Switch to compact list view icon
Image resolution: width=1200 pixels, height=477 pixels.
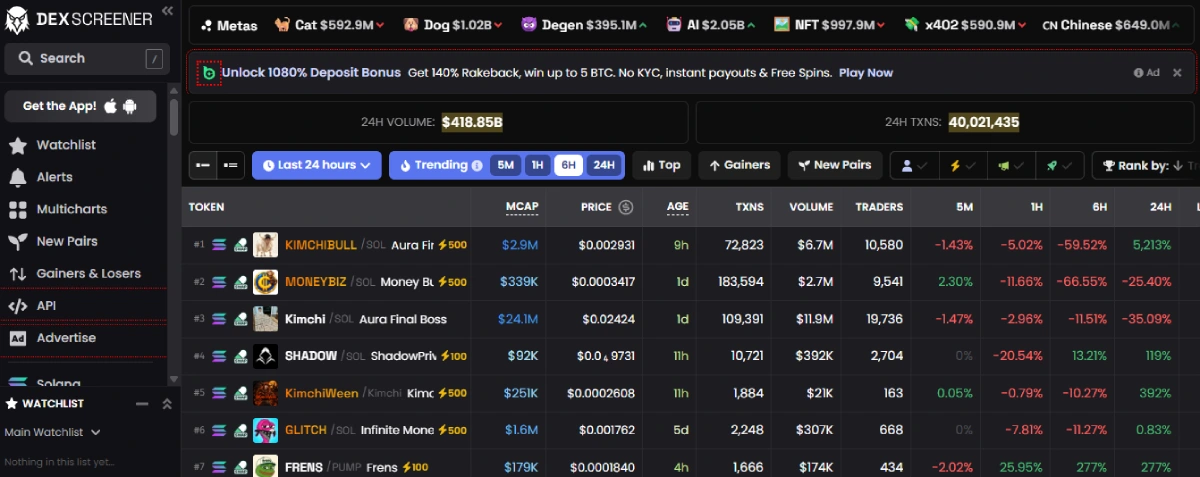pyautogui.click(x=203, y=165)
